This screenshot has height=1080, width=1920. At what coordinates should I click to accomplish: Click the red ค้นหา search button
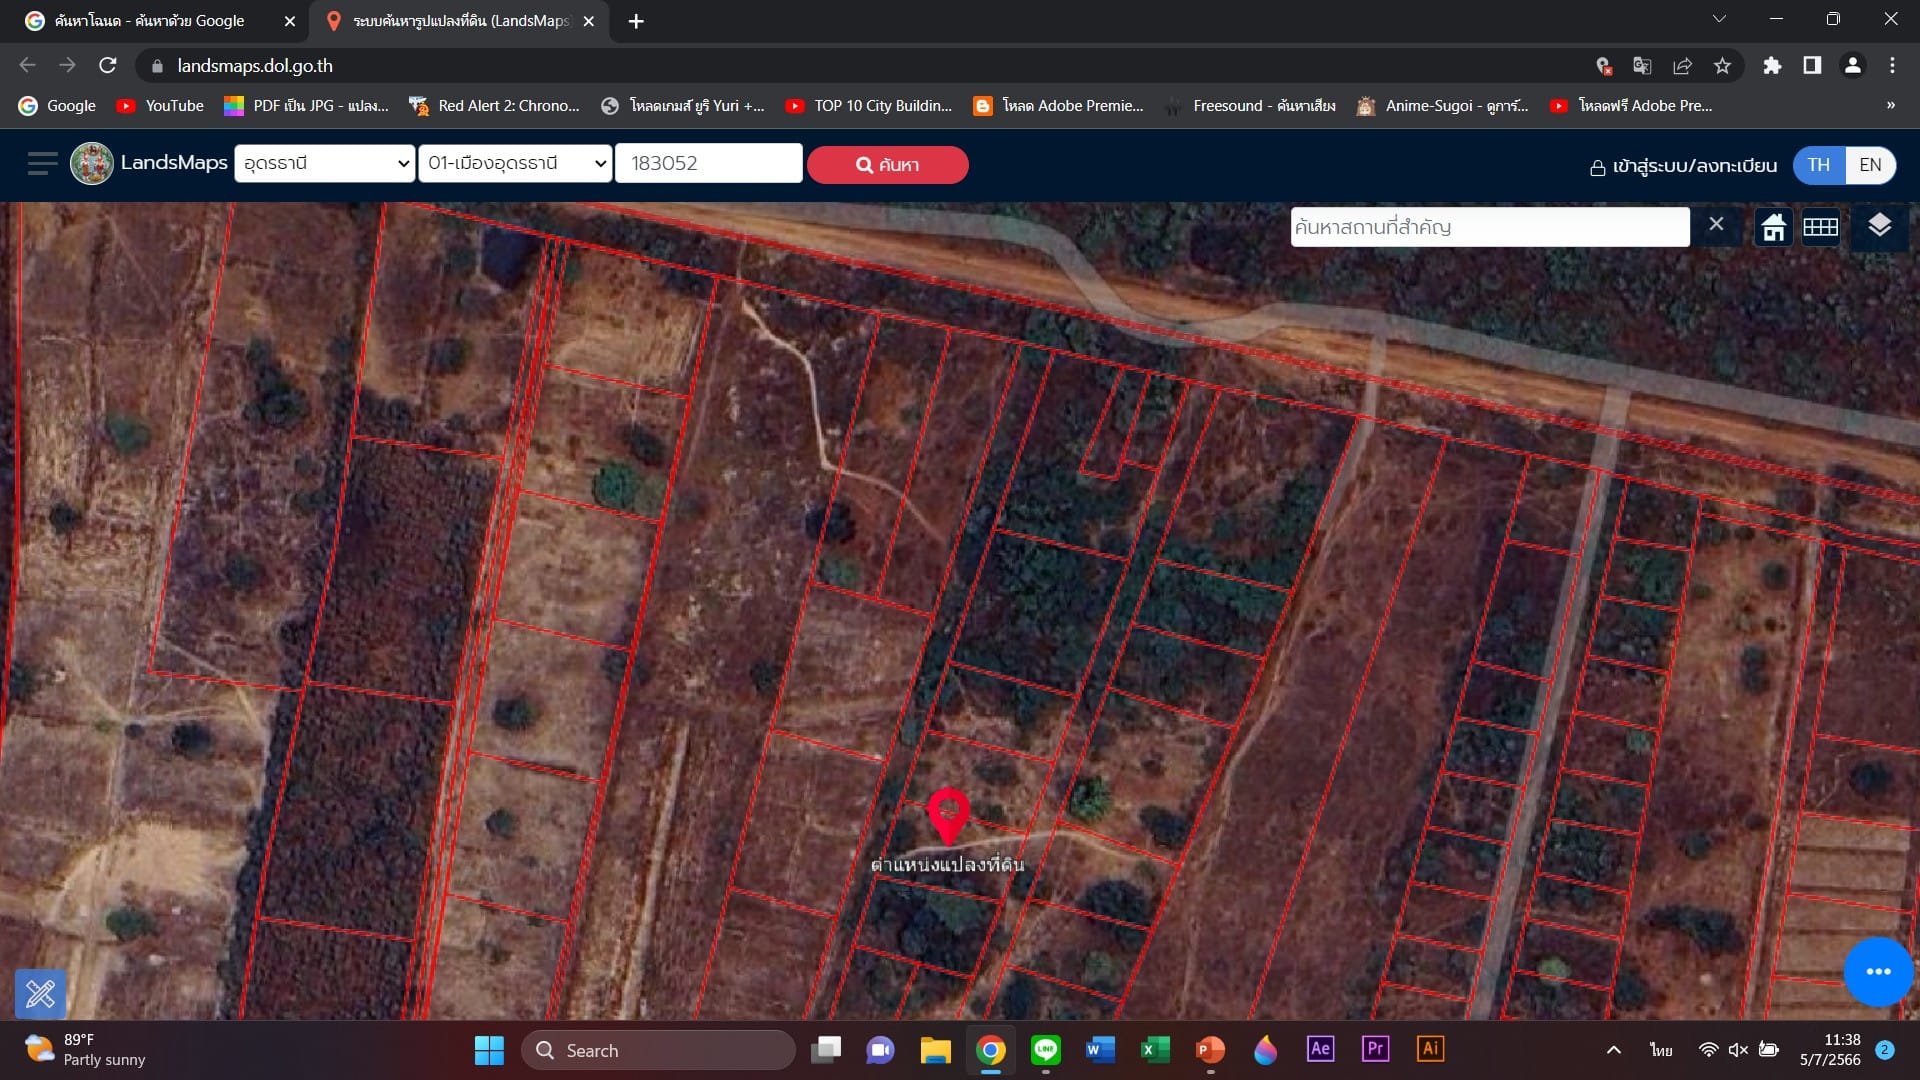click(888, 165)
